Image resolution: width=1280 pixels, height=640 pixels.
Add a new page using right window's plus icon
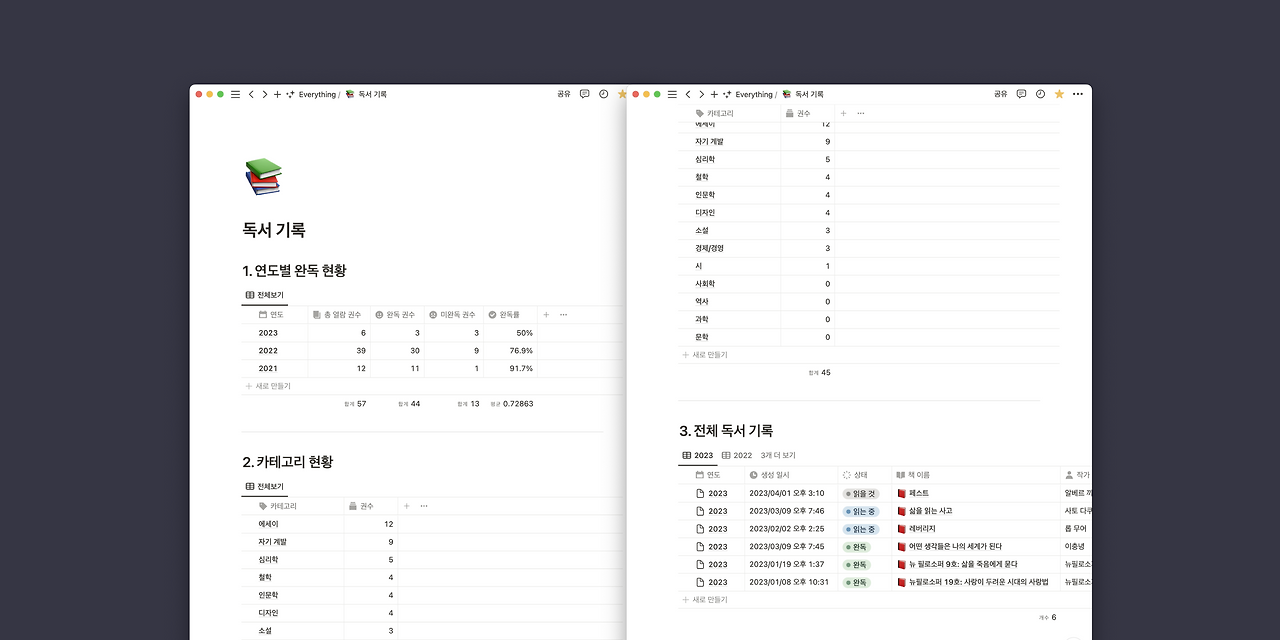tap(715, 94)
